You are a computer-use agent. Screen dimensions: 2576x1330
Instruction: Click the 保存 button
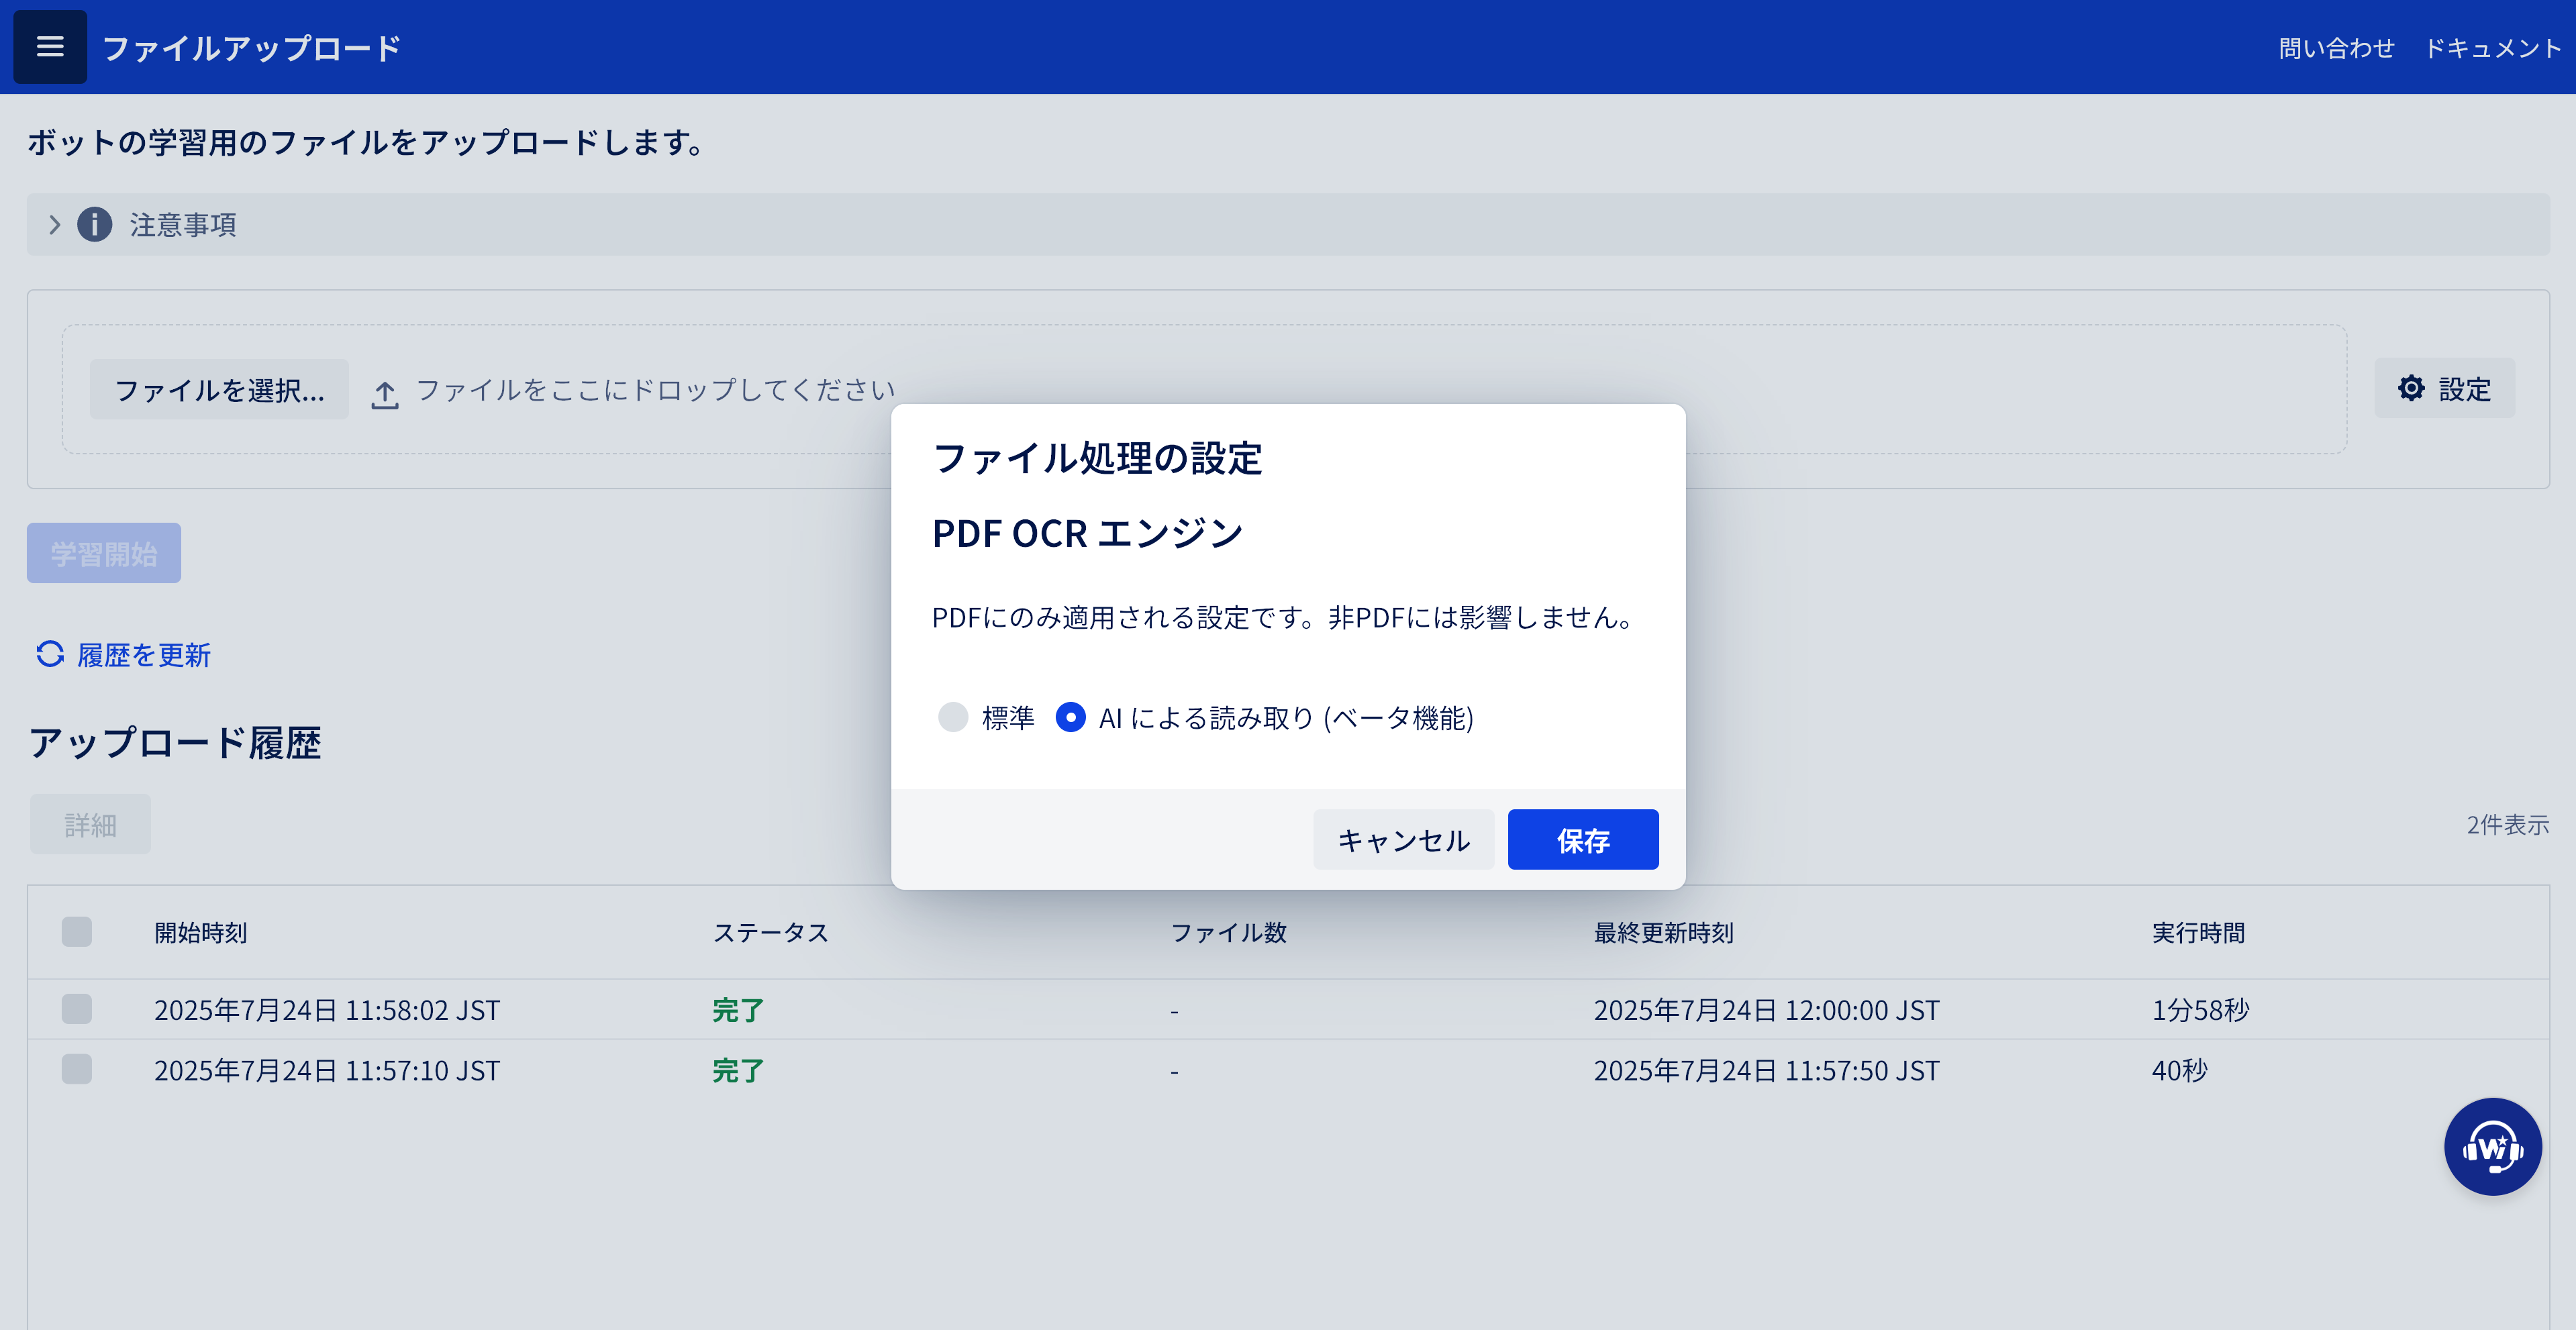tap(1582, 840)
